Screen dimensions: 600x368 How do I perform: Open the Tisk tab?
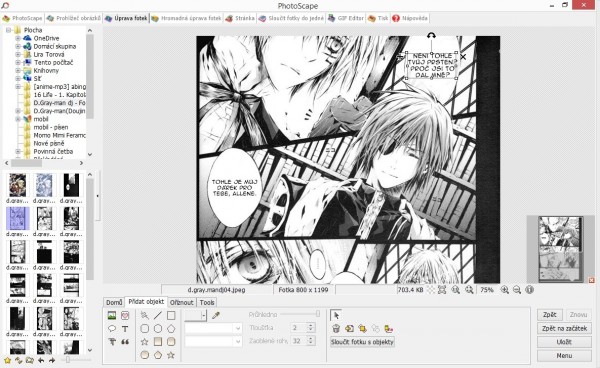(x=378, y=18)
